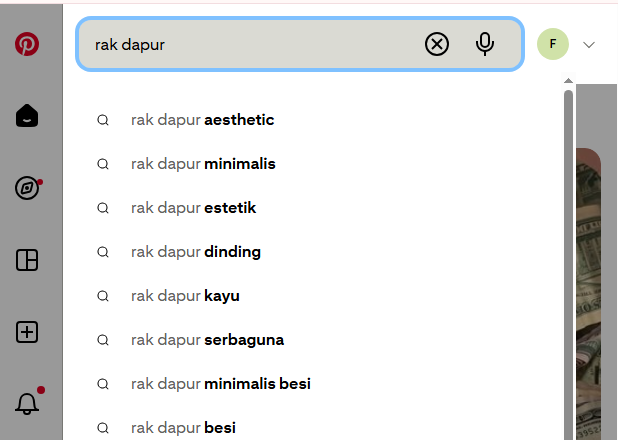The width and height of the screenshot is (618, 440).
Task: Expand the accounts chevron dropdown
Action: click(x=589, y=45)
